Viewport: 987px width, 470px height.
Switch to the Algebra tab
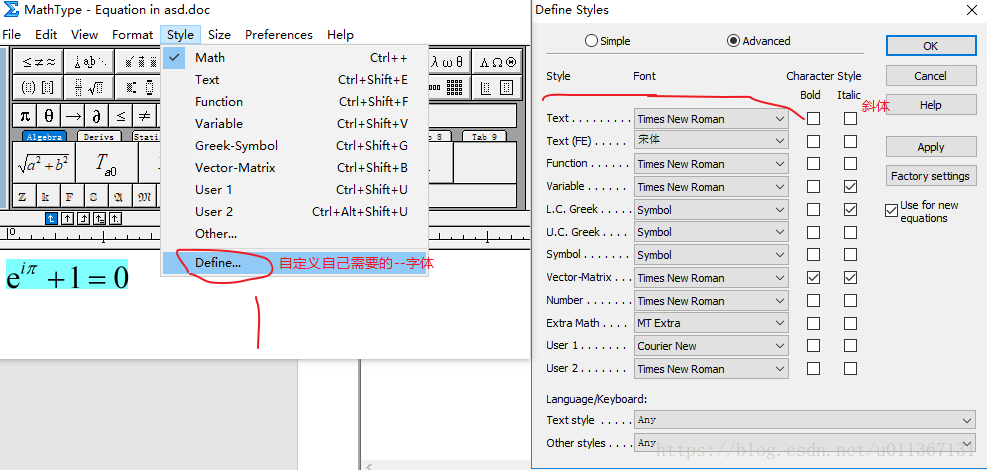[44, 137]
